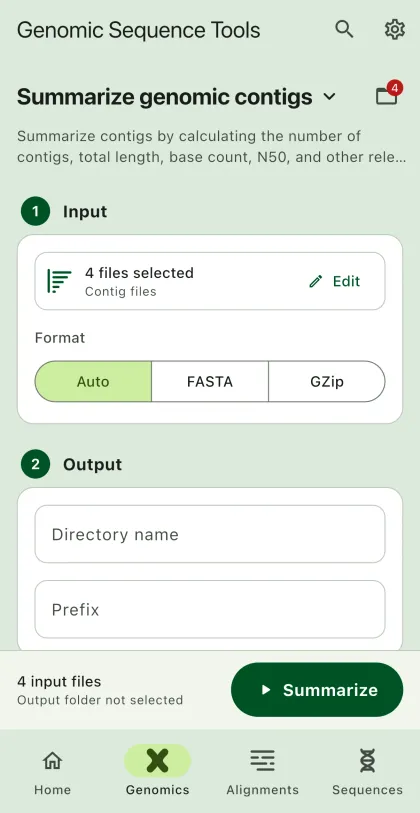Click the '4 input files' status text
The height and width of the screenshot is (813, 420).
click(59, 681)
